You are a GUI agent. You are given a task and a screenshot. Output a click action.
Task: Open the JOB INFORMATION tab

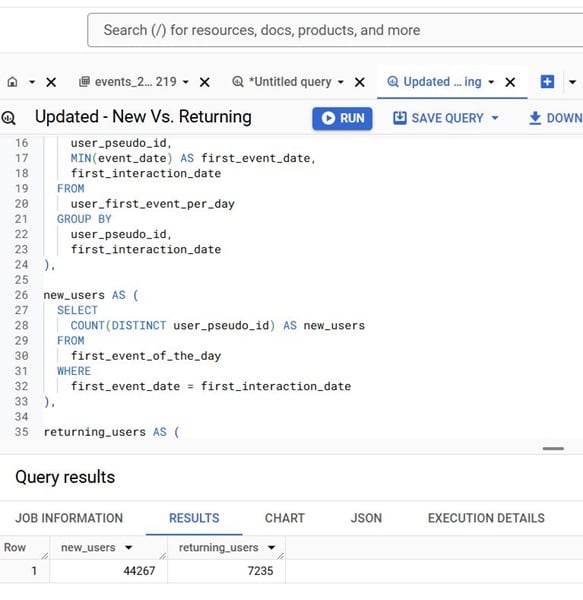coord(69,518)
